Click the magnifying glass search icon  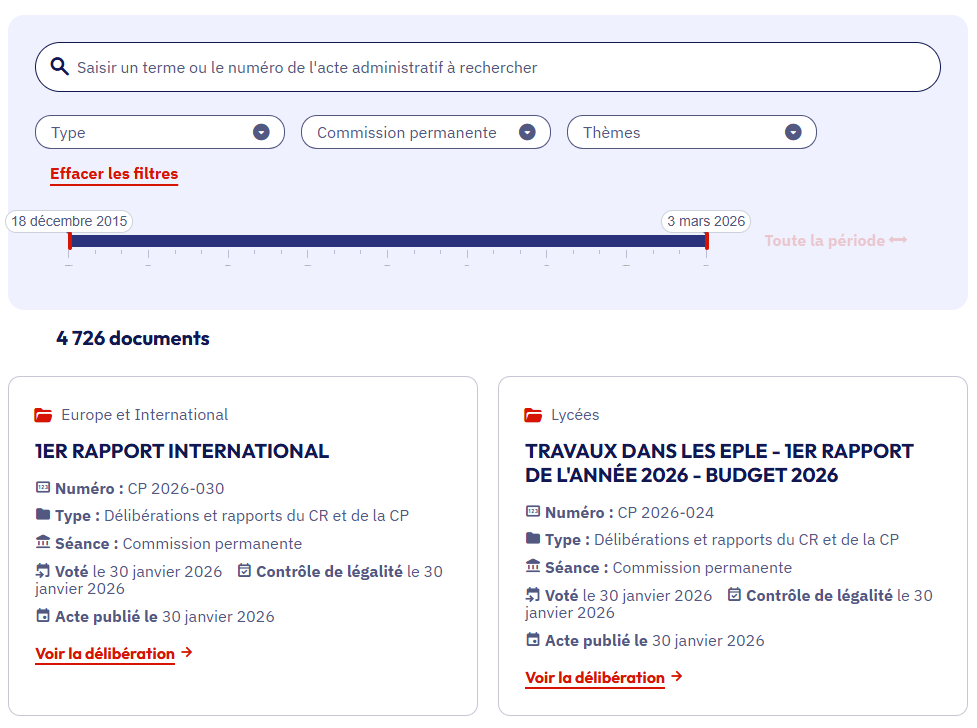59,67
